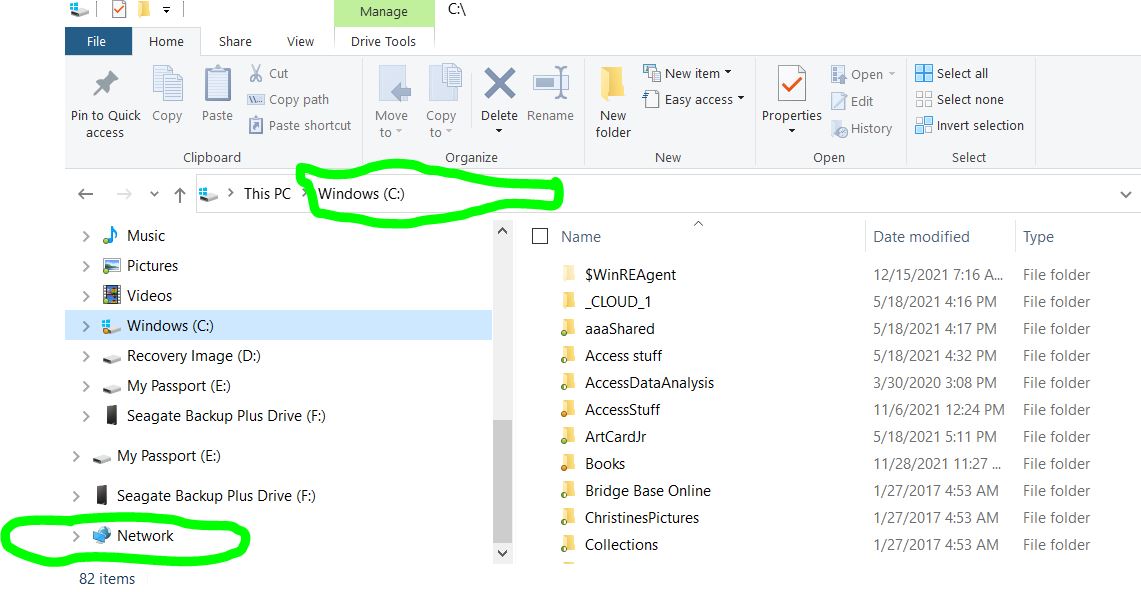Select the Collections folder
Viewport: 1141px width, 592px height.
pos(621,544)
